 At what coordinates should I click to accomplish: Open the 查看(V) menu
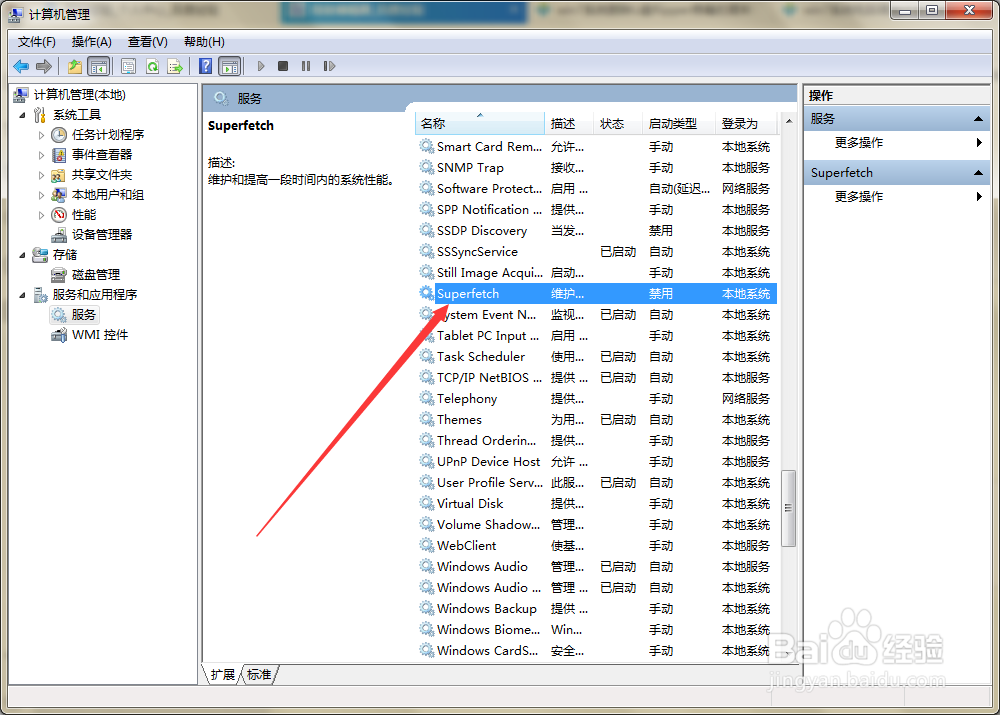[147, 42]
